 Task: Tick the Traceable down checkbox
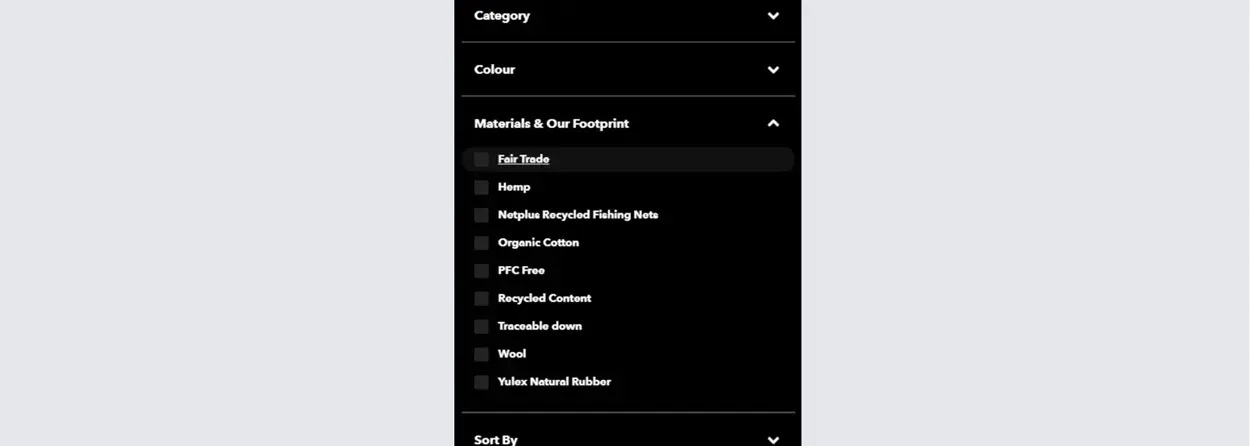[x=481, y=327]
